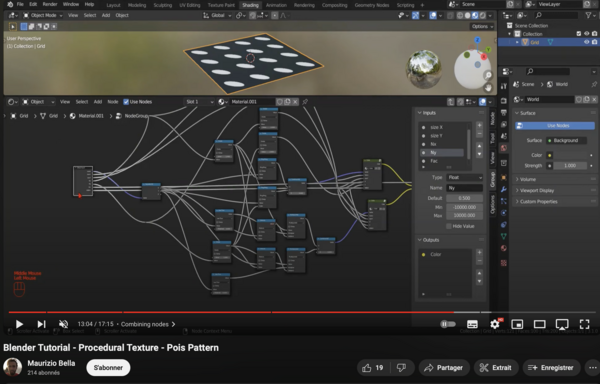Click the new material copy icon
The width and height of the screenshot is (600, 384).
(287, 102)
